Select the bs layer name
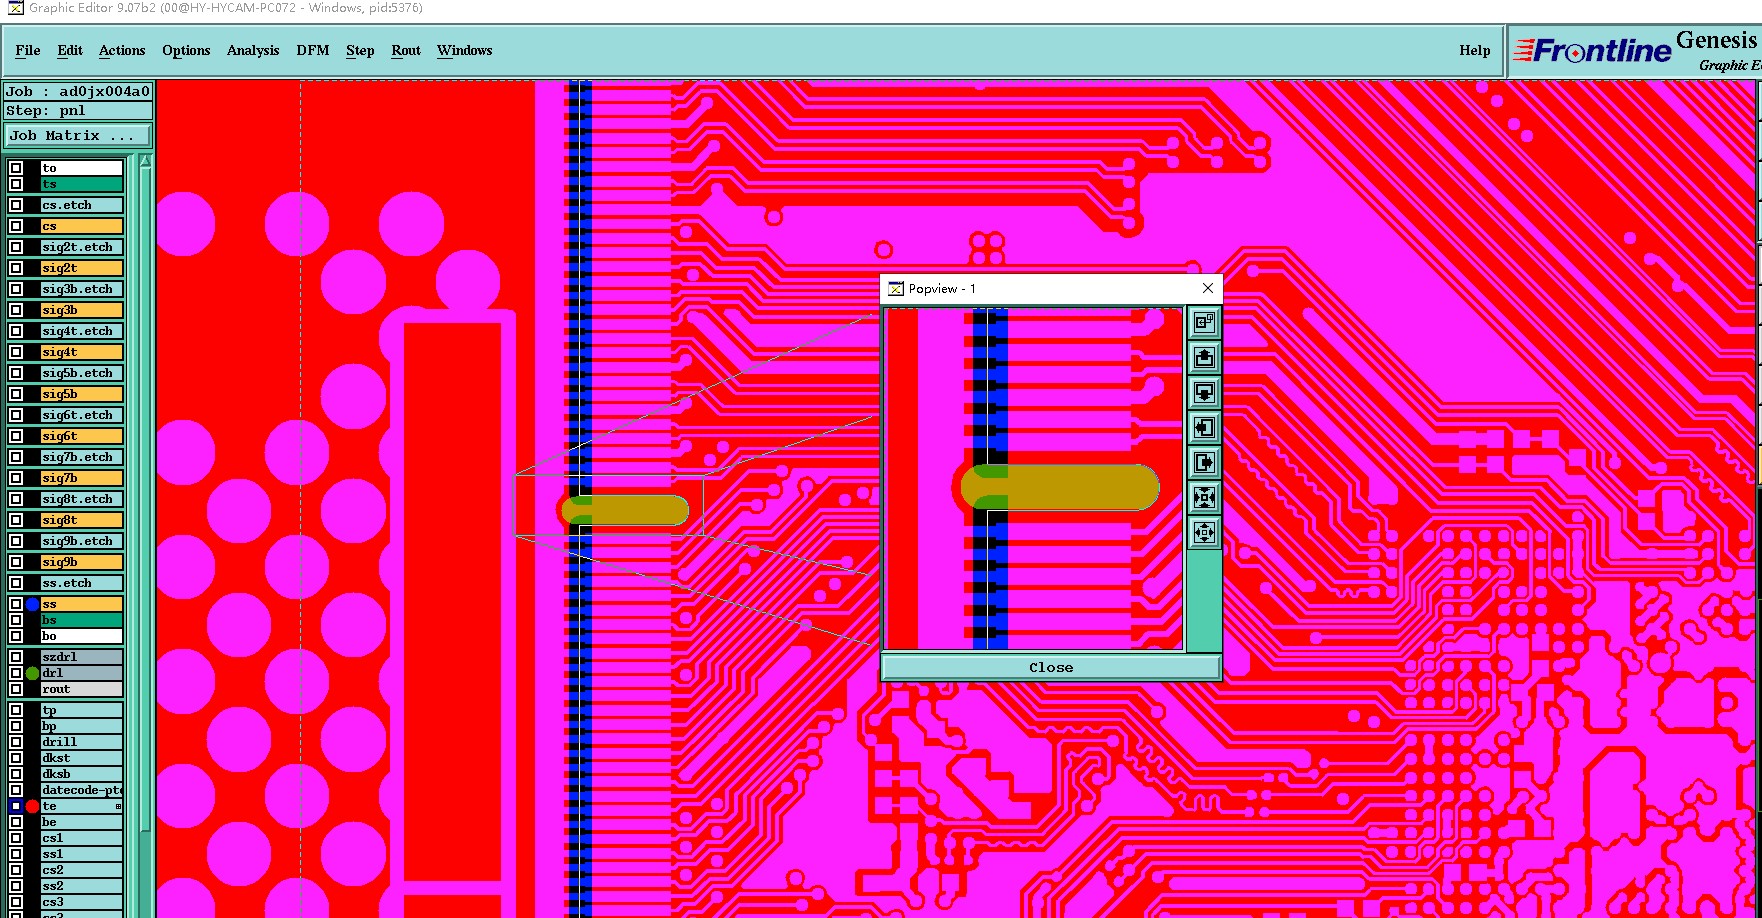Image resolution: width=1762 pixels, height=918 pixels. tap(81, 620)
